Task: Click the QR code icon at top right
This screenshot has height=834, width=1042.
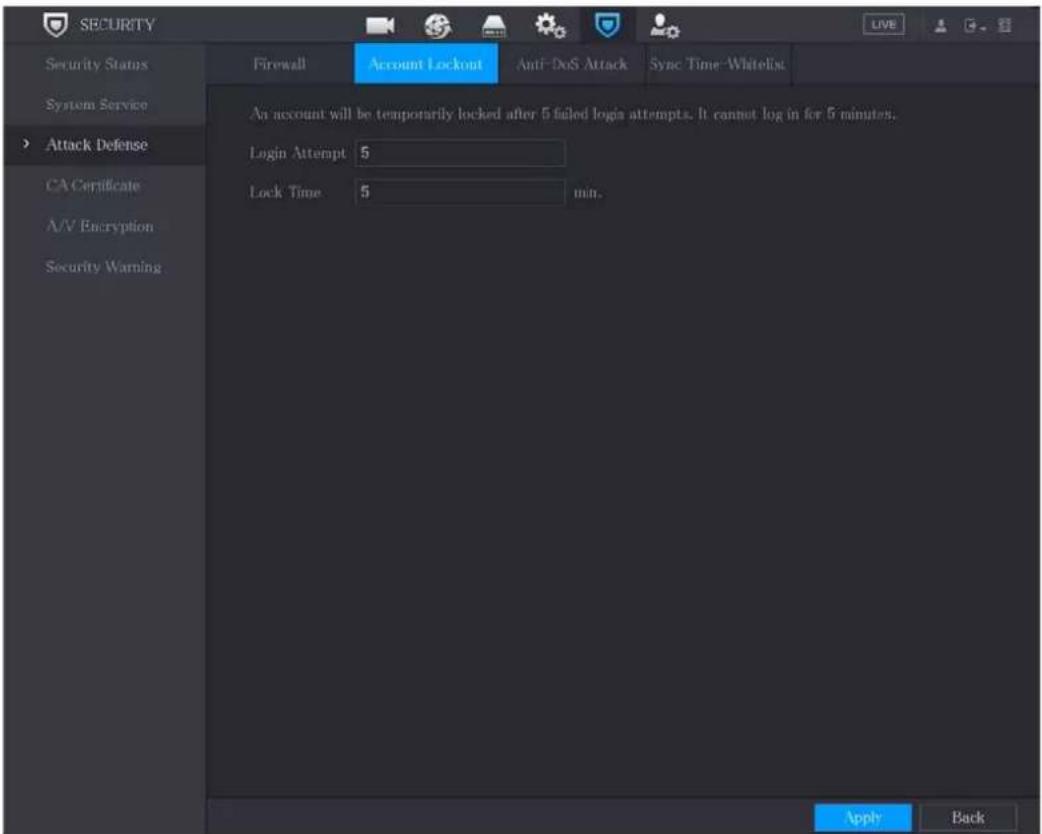Action: point(1005,26)
